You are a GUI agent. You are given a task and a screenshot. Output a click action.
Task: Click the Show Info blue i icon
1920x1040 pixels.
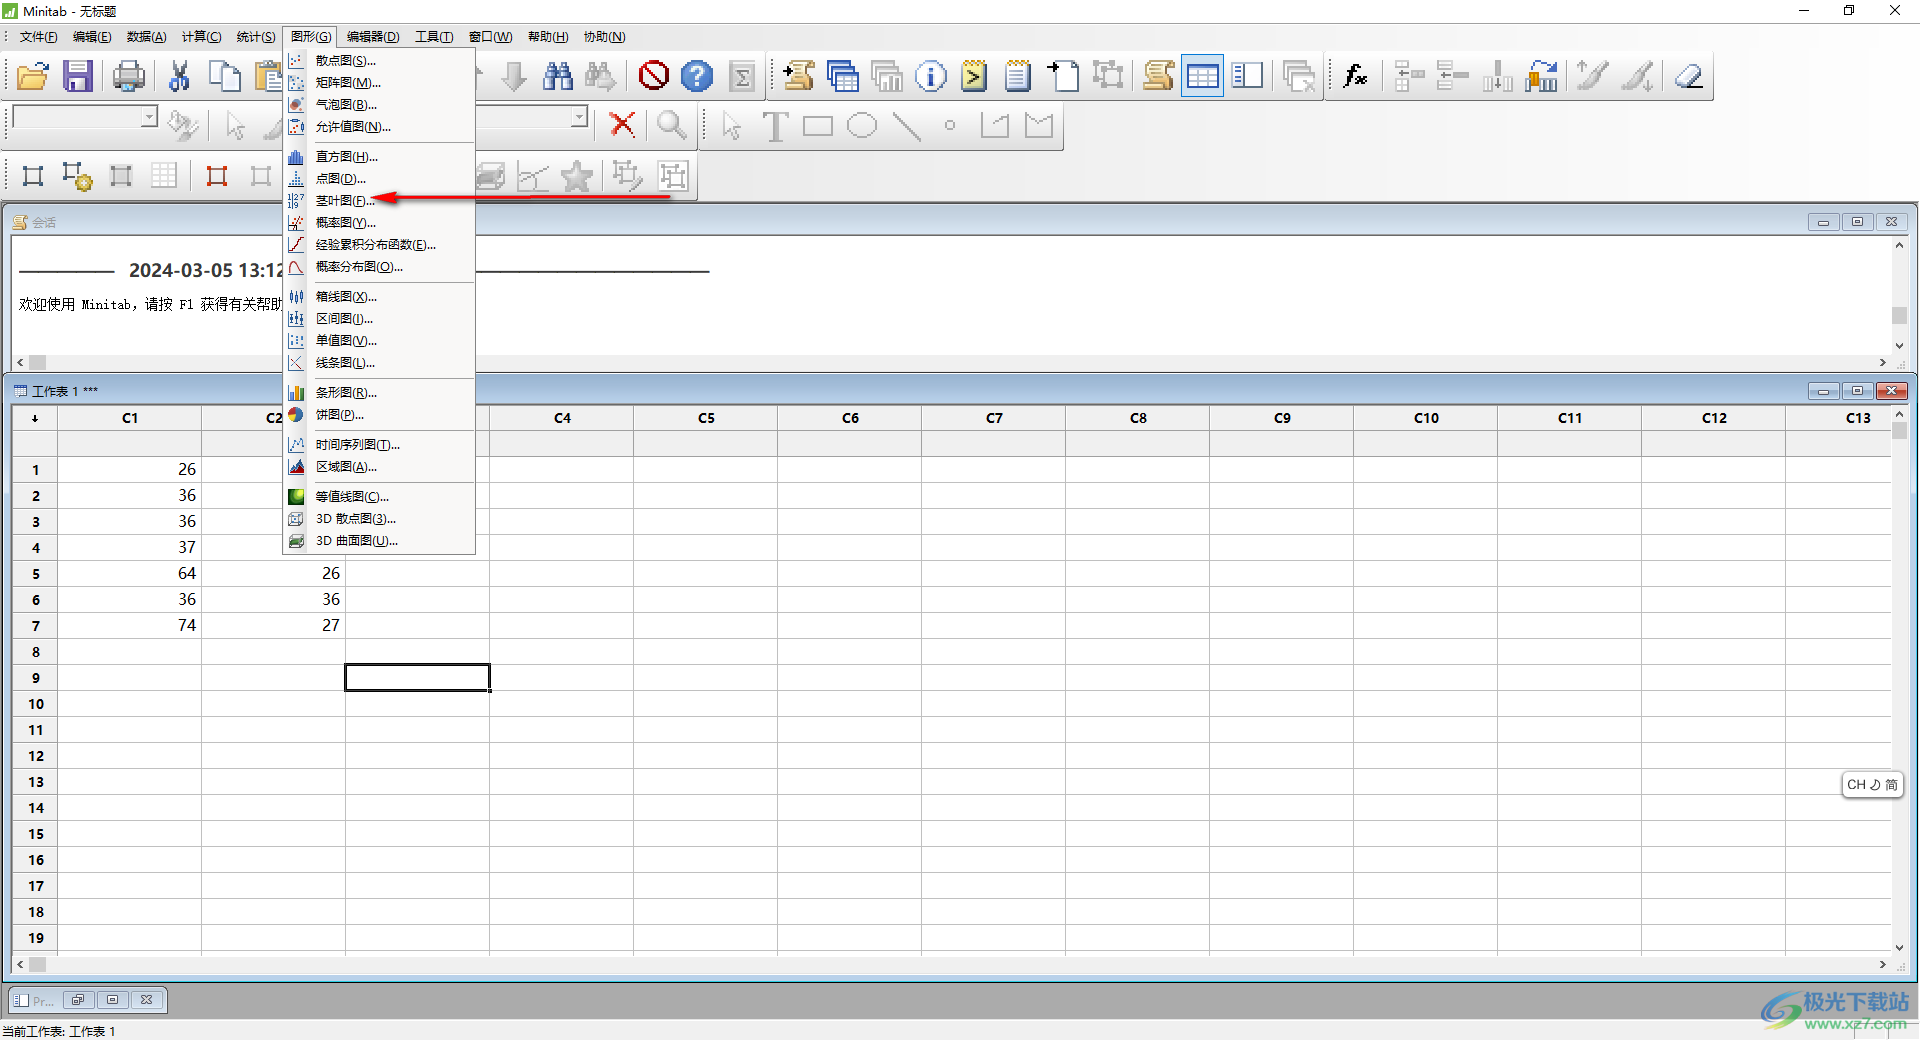tap(930, 76)
